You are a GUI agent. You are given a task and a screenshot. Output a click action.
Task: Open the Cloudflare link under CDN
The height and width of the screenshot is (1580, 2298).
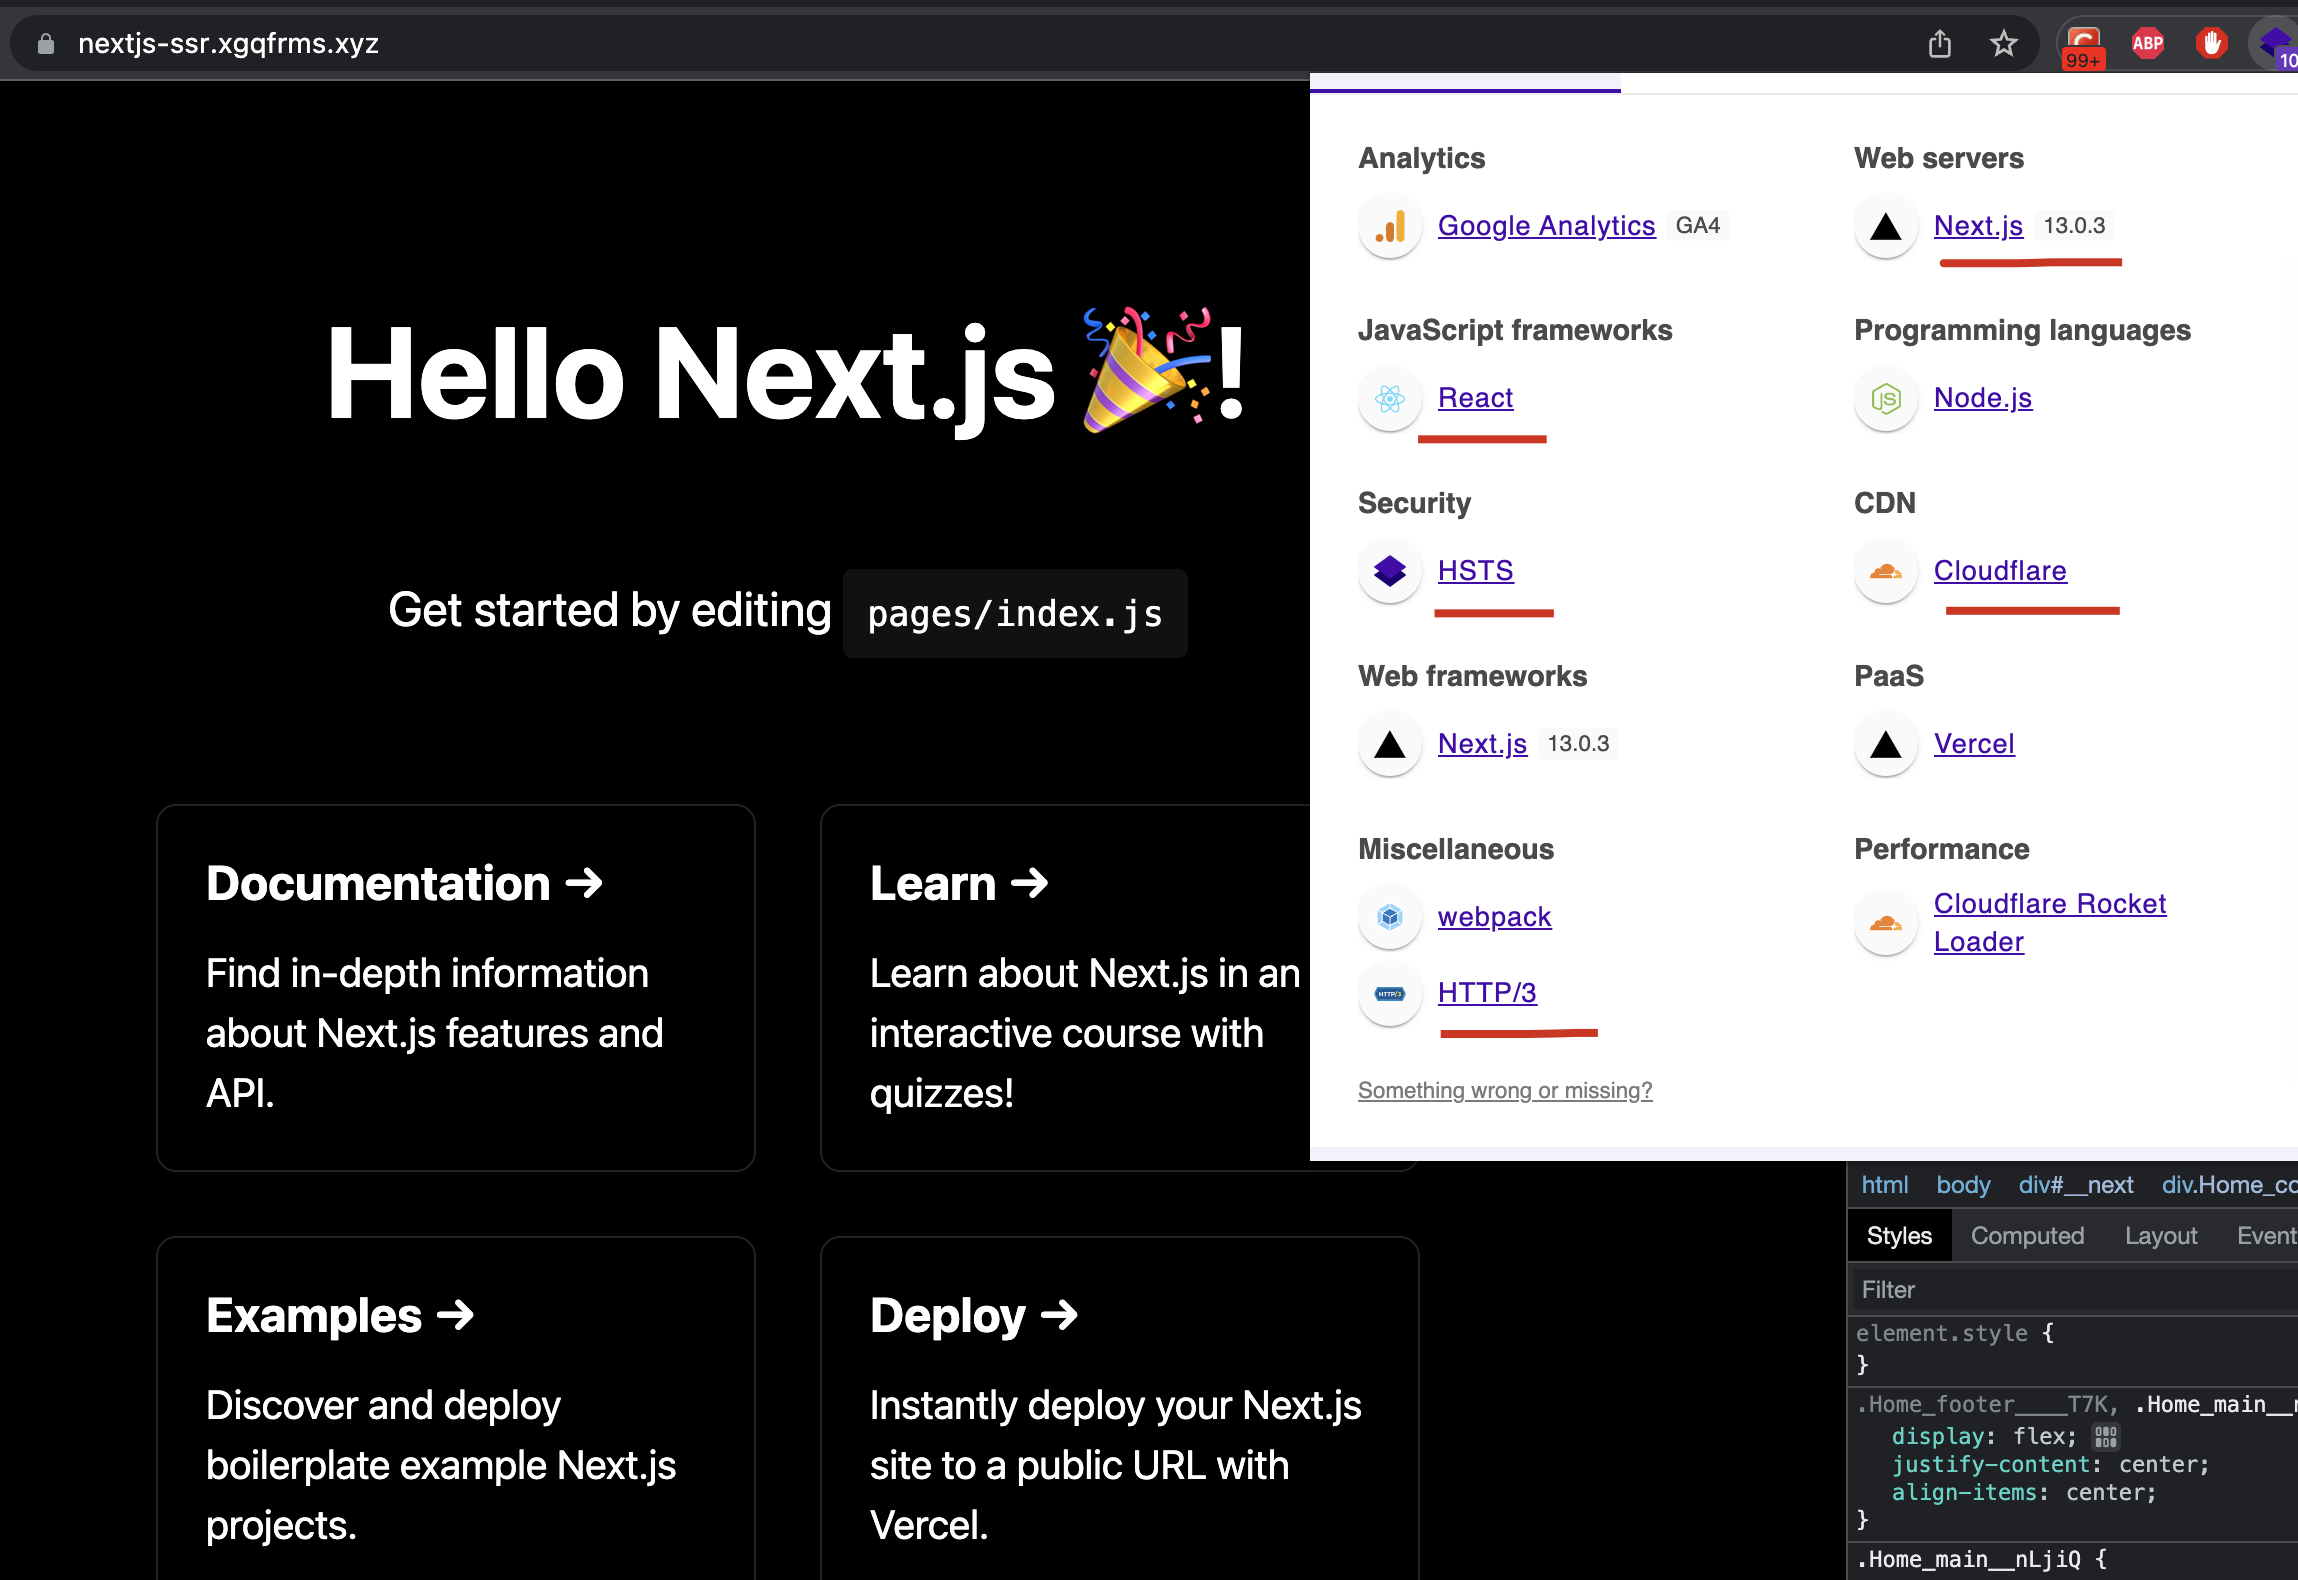(2000, 571)
